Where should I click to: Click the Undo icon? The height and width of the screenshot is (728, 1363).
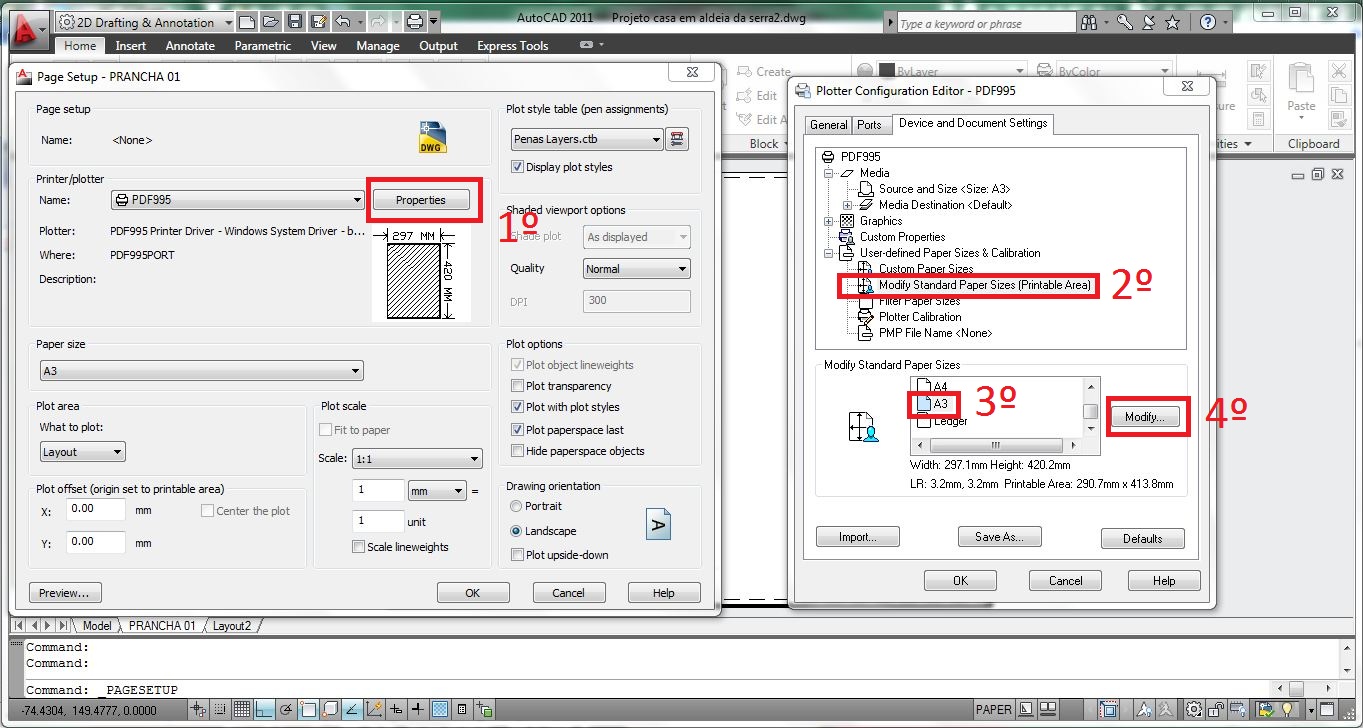[342, 21]
